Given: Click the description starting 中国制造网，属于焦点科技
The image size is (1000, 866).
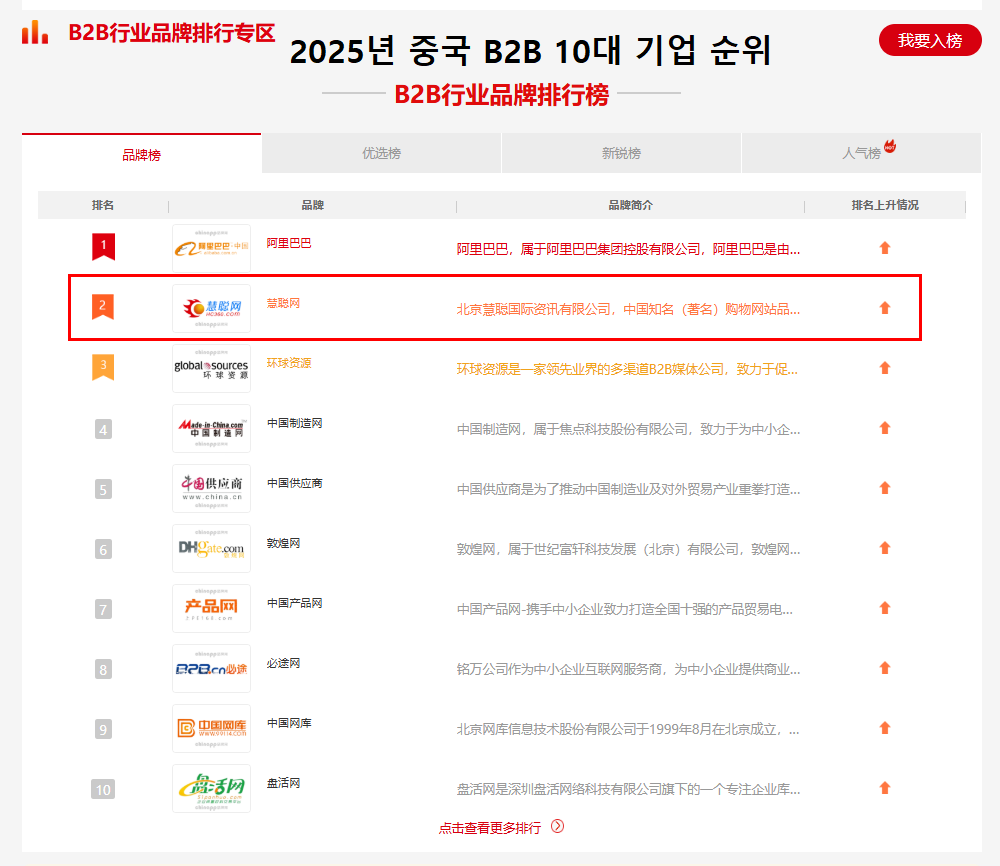Looking at the screenshot, I should pyautogui.click(x=628, y=429).
